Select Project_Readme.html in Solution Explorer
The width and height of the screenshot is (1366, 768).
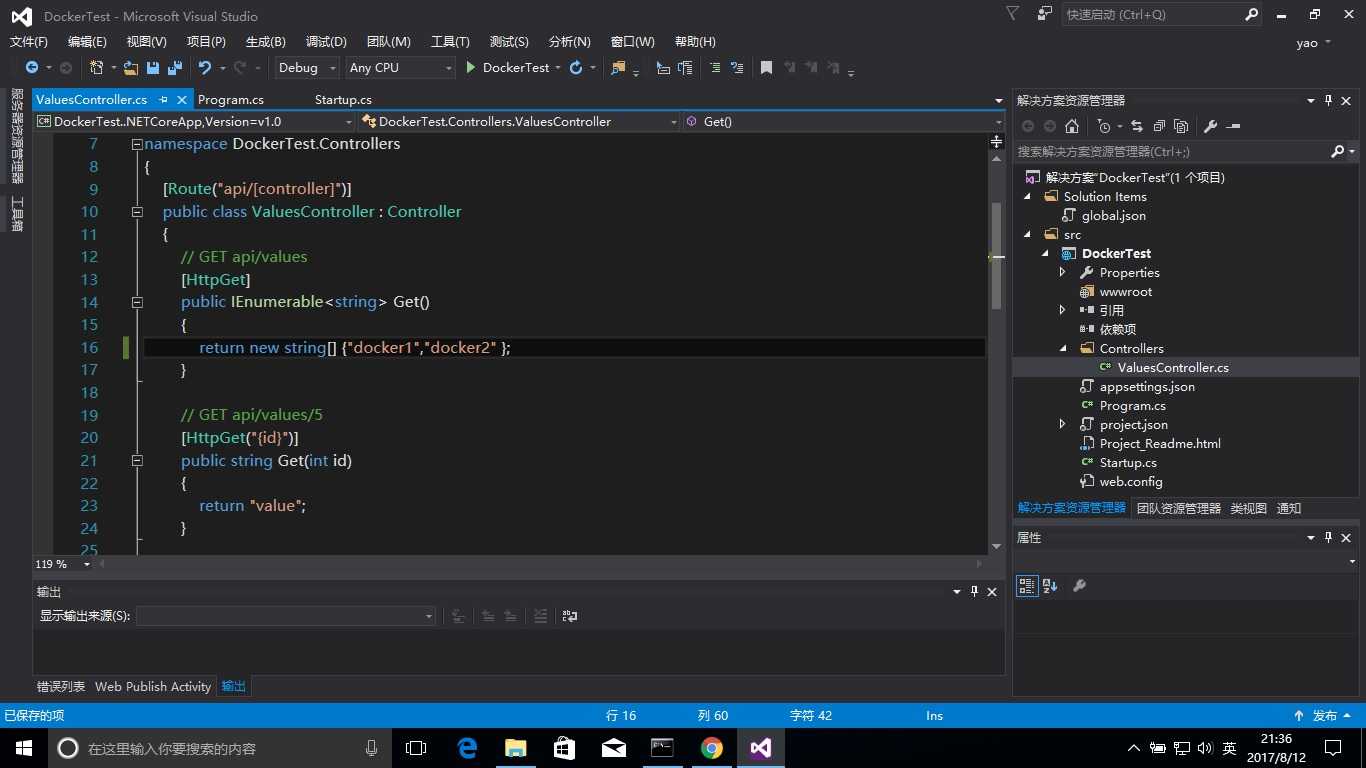1160,443
